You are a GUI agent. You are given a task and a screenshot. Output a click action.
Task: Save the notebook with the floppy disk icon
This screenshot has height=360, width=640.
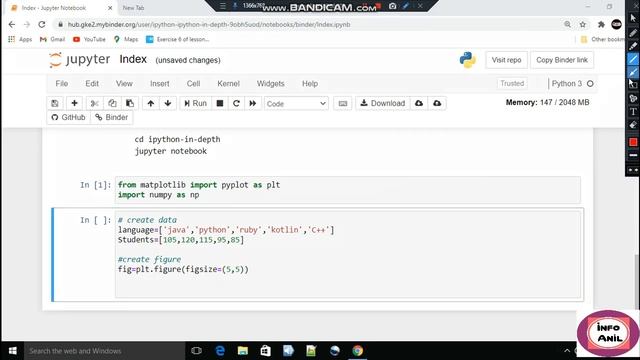55,103
